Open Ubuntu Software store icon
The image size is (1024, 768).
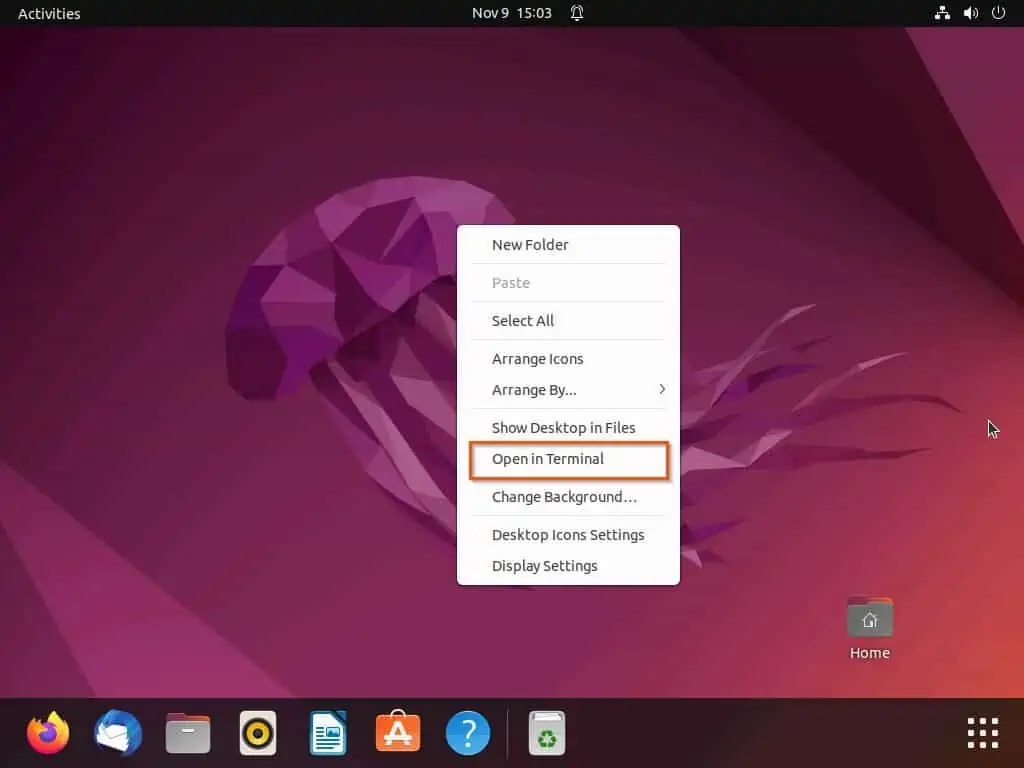[x=398, y=731]
